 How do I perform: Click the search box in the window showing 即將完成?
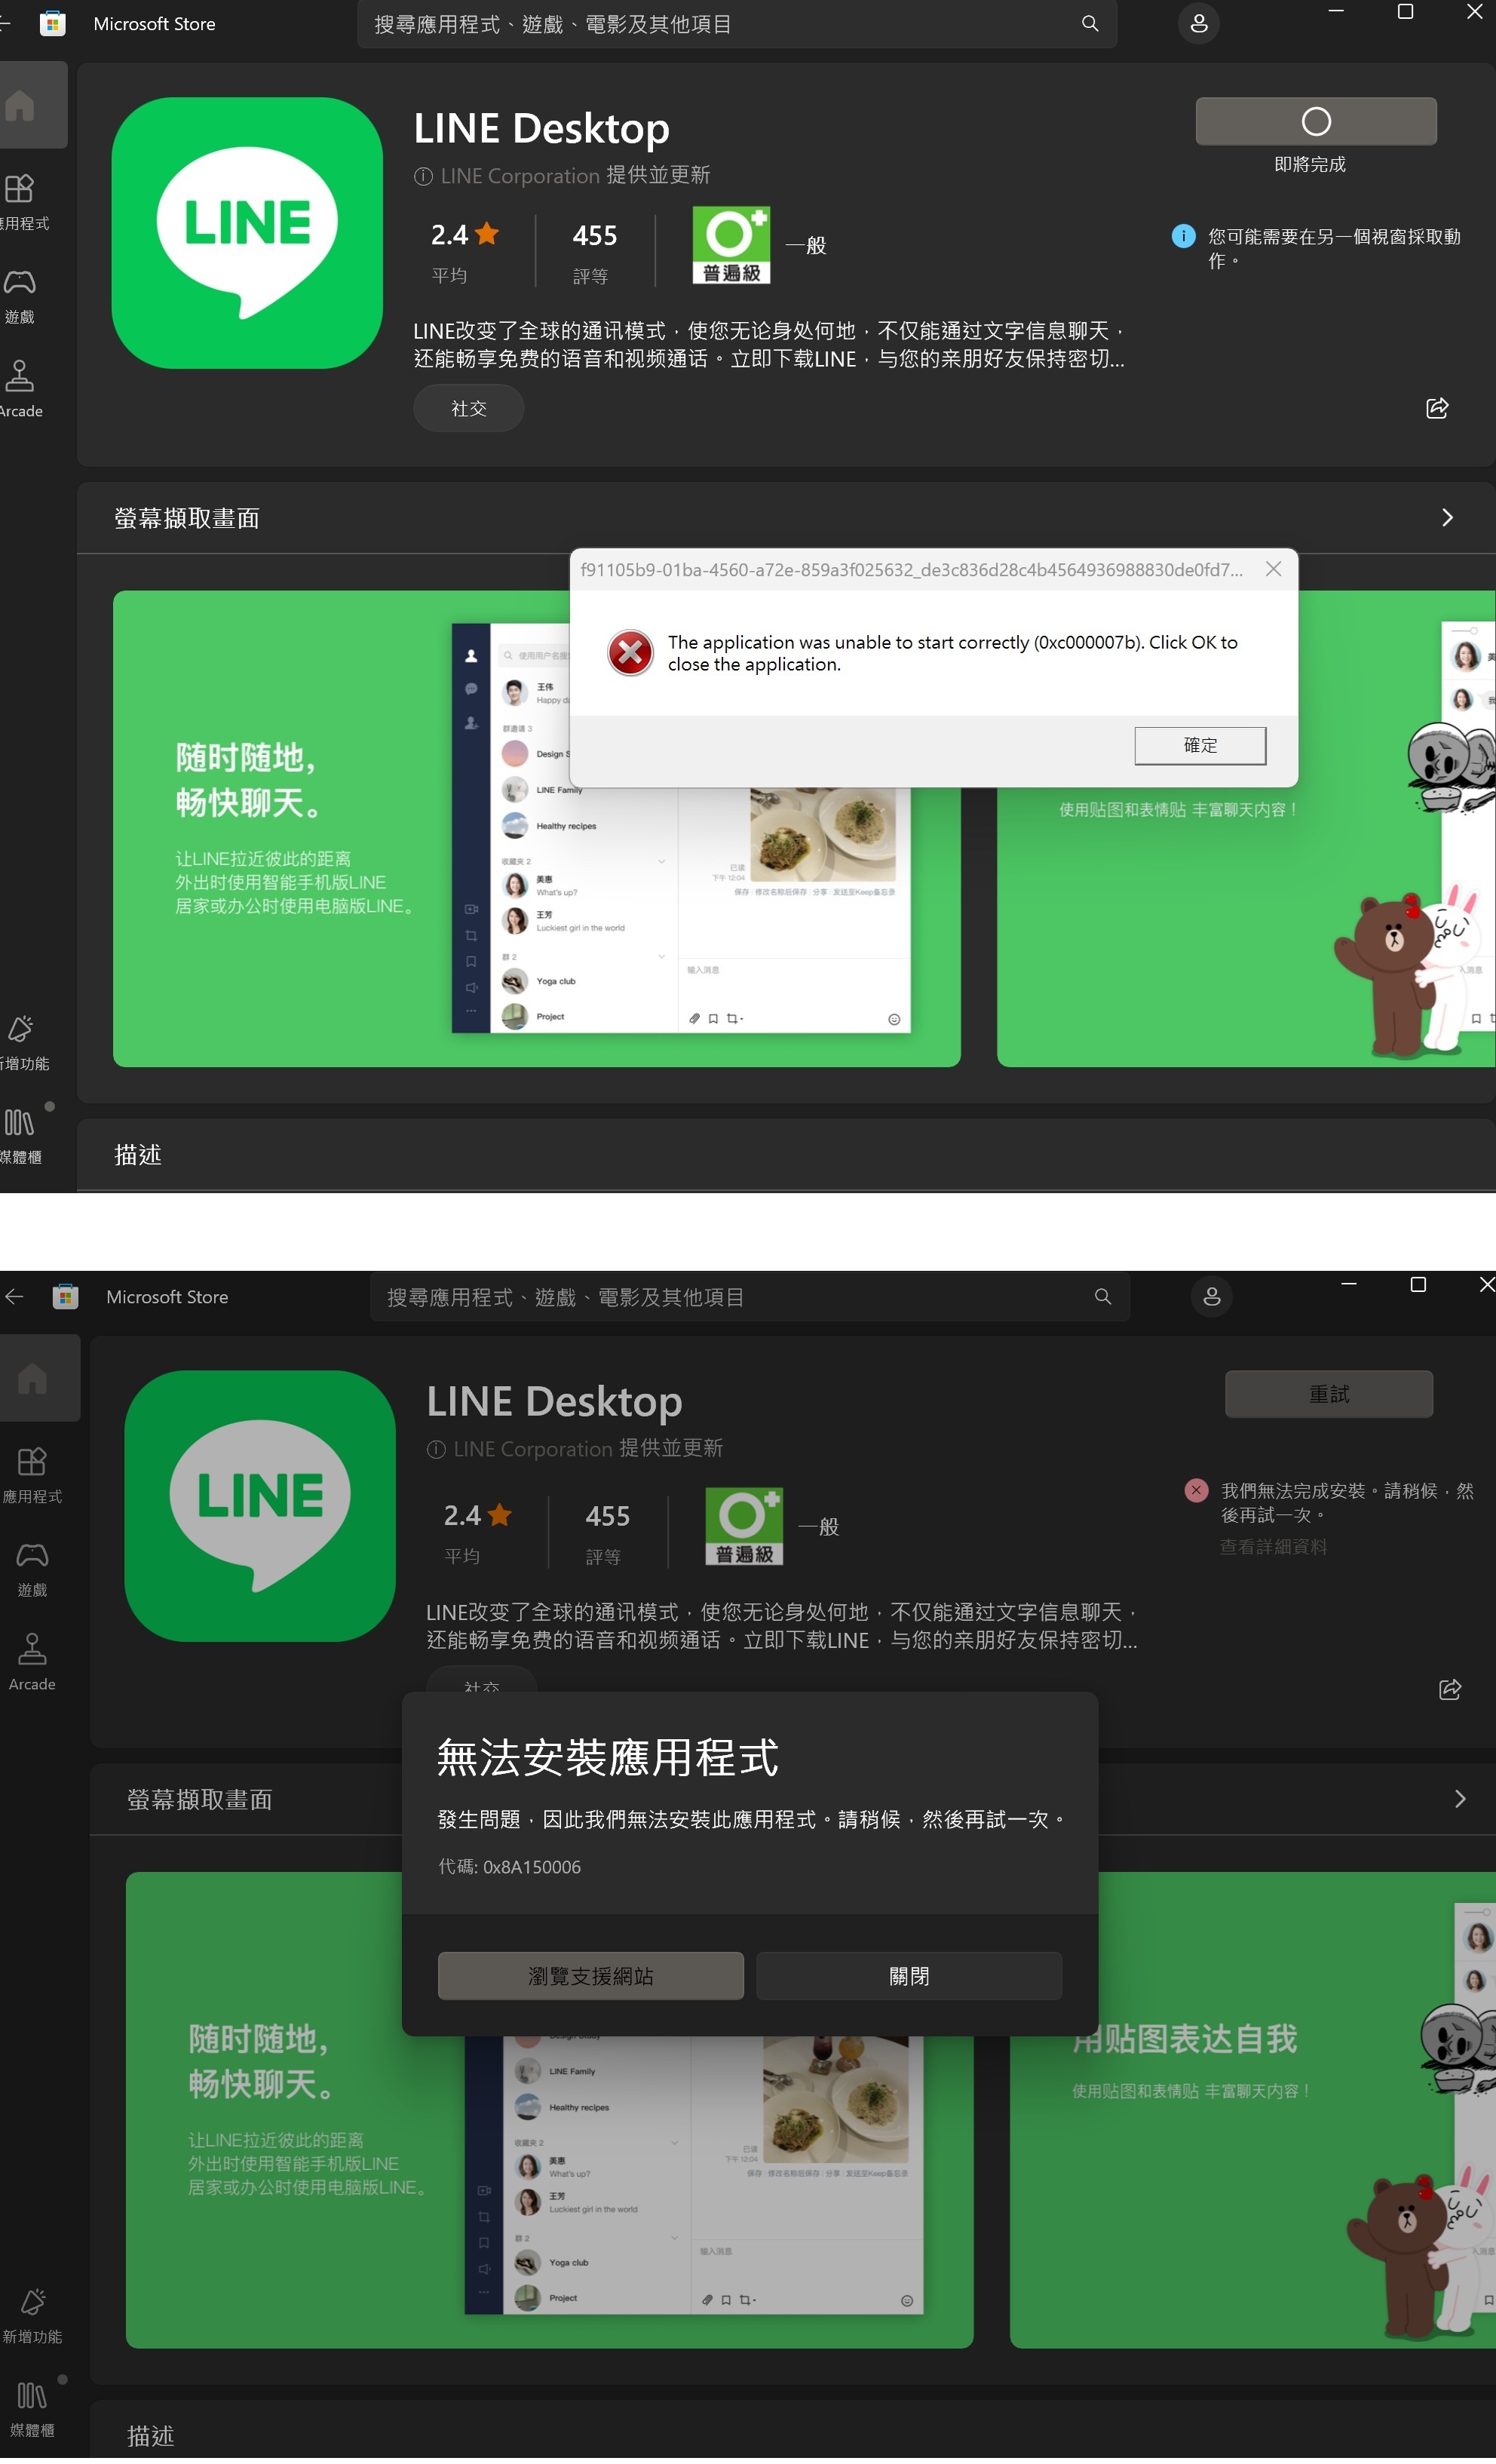(x=736, y=24)
